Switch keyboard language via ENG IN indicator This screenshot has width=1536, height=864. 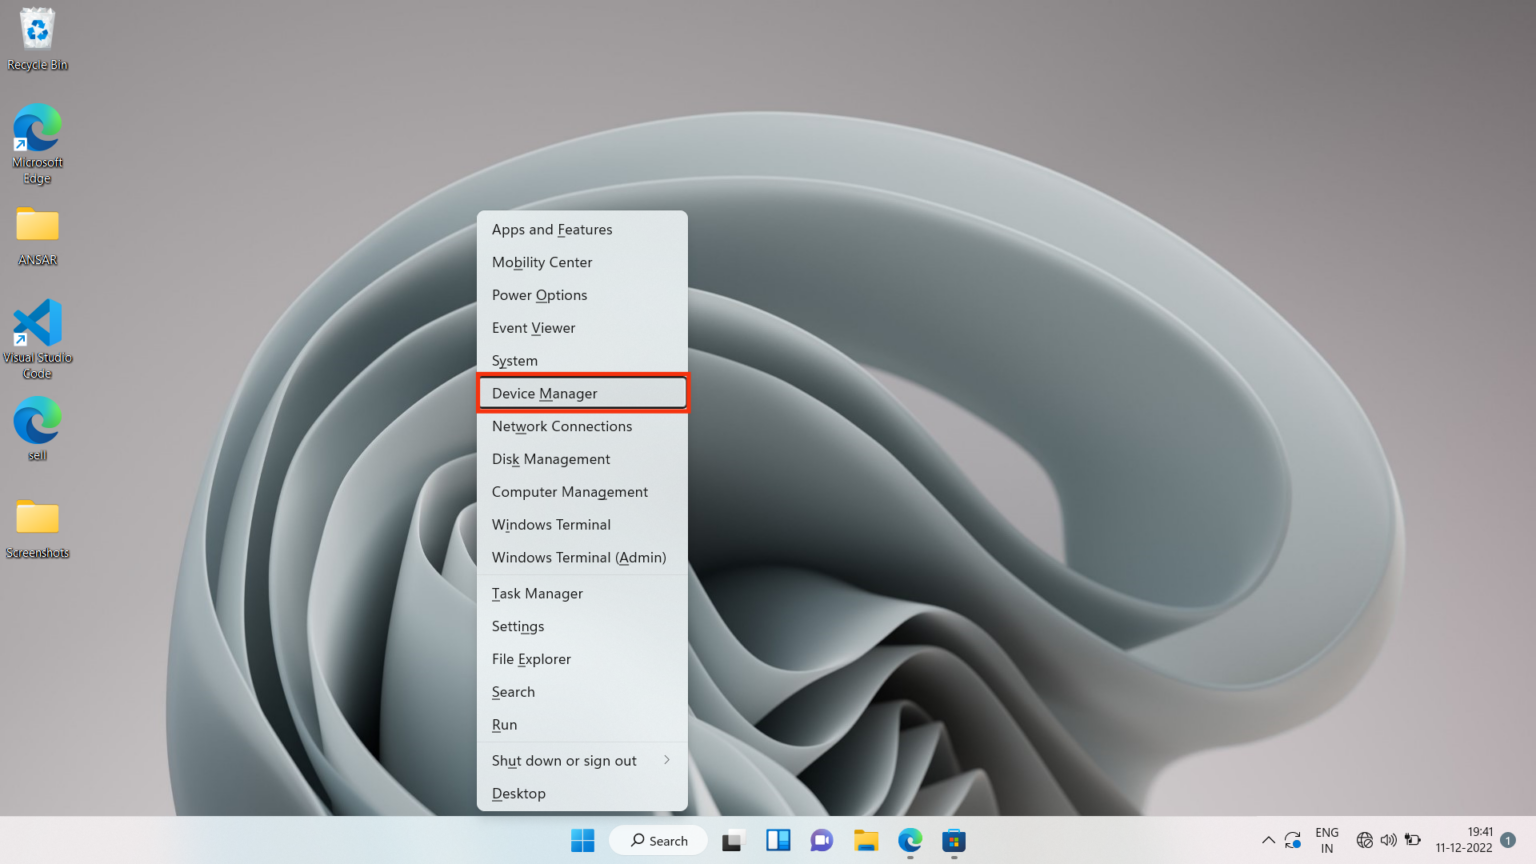(1326, 840)
